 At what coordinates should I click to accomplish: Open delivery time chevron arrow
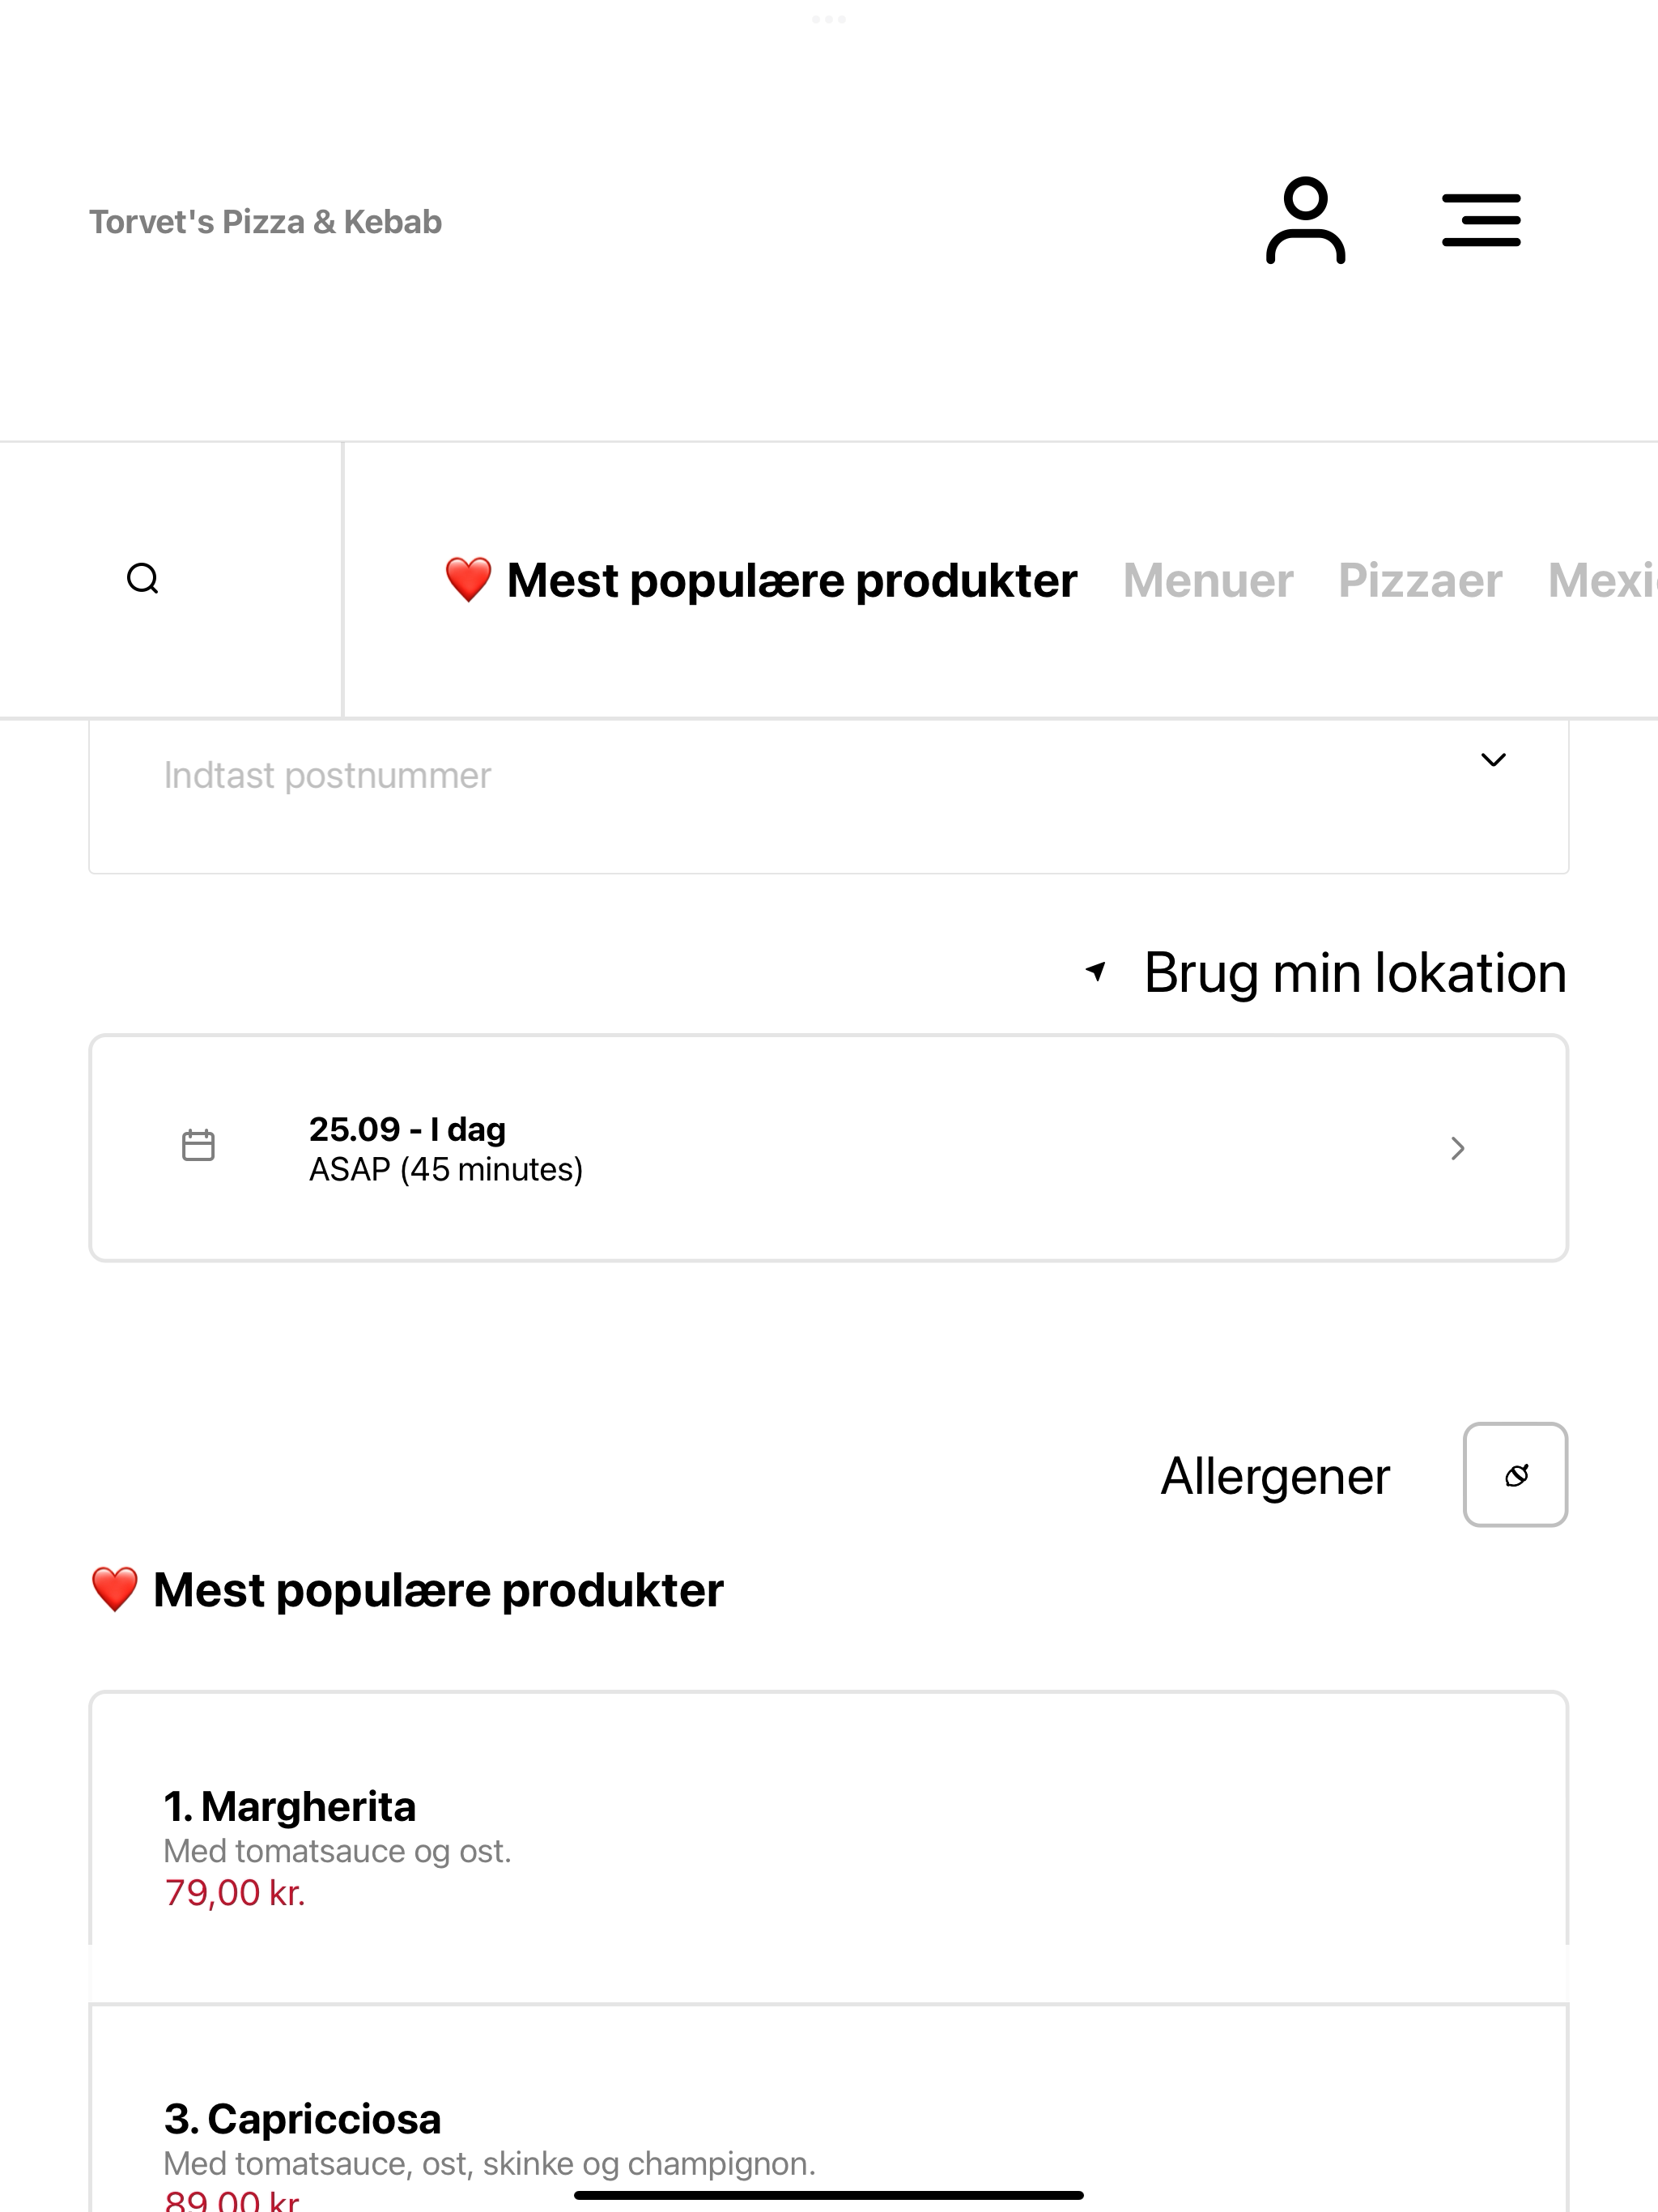pyautogui.click(x=1458, y=1148)
